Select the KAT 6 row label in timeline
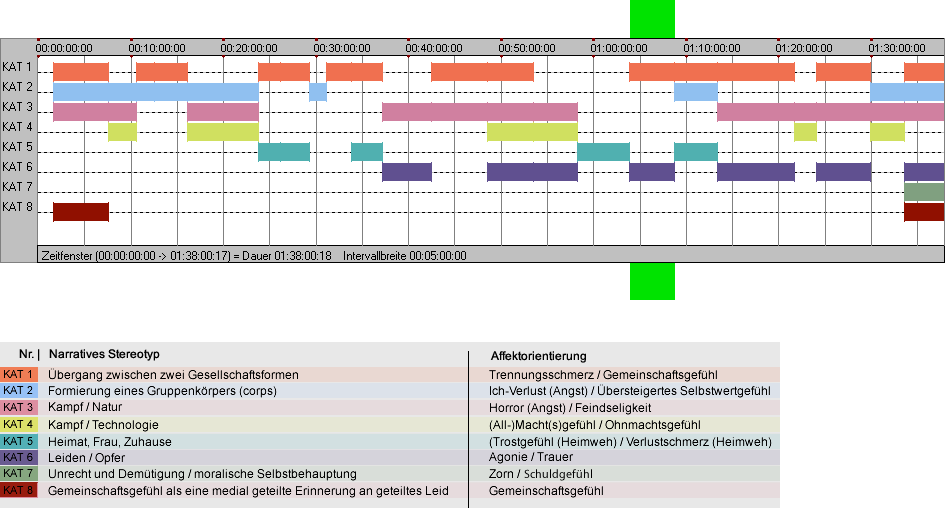Screen dimensions: 945x530 coord(17,166)
